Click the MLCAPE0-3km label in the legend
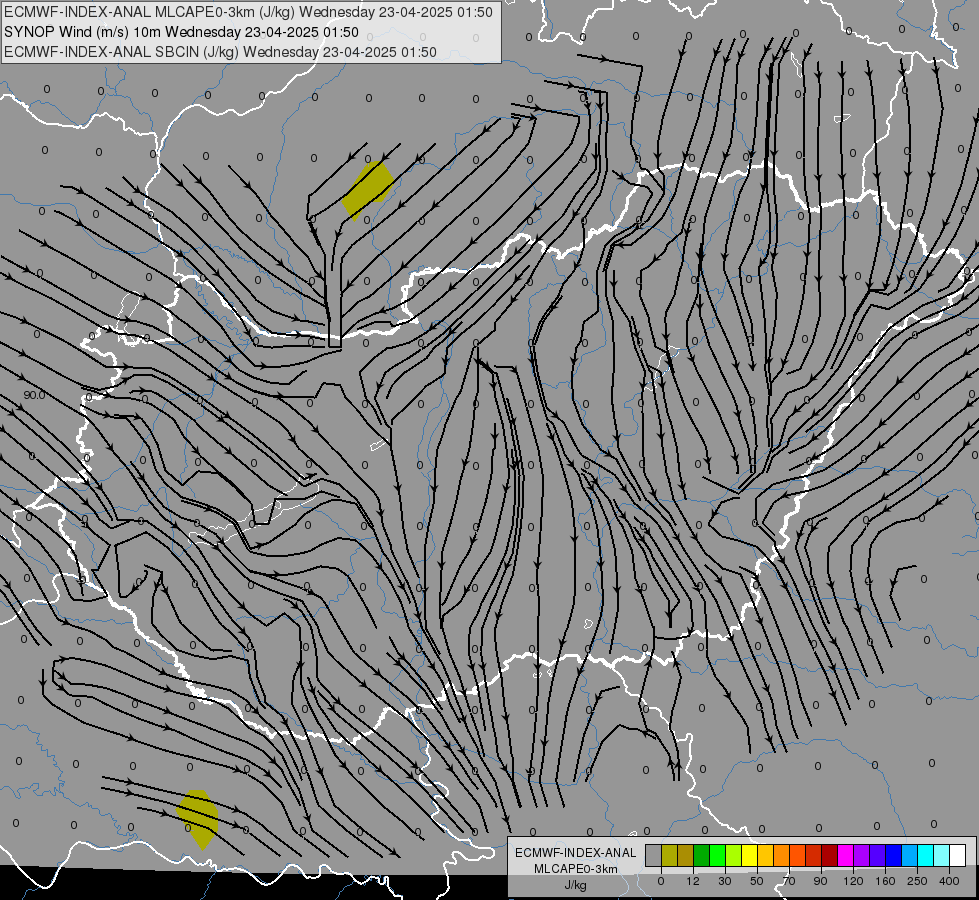This screenshot has width=979, height=900. [x=576, y=869]
